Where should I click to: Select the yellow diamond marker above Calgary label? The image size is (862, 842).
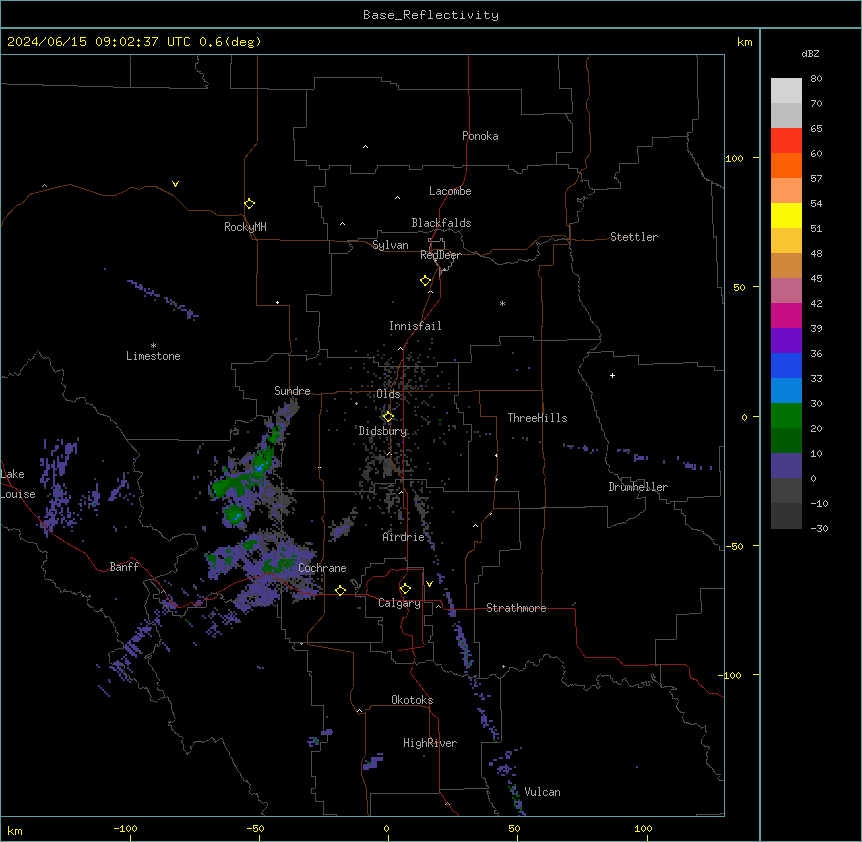coord(405,589)
